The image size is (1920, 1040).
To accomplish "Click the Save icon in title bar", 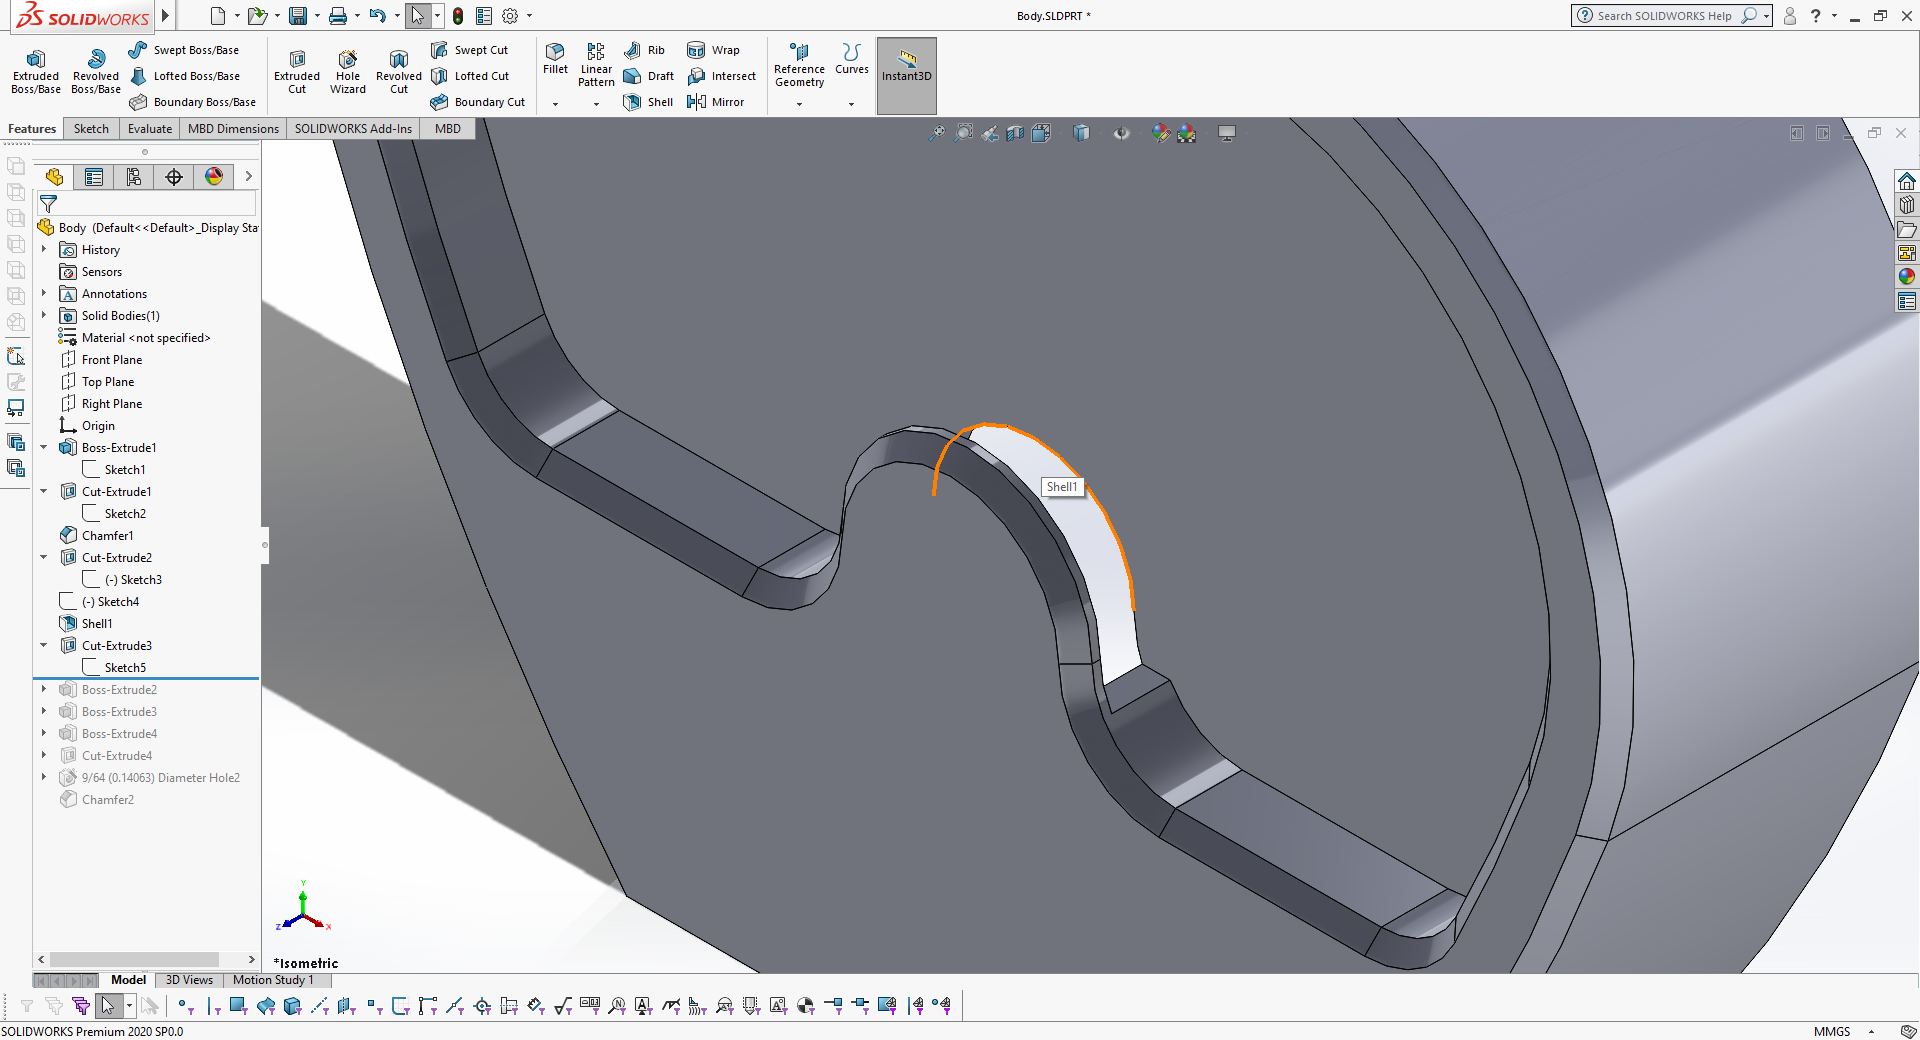I will [297, 16].
